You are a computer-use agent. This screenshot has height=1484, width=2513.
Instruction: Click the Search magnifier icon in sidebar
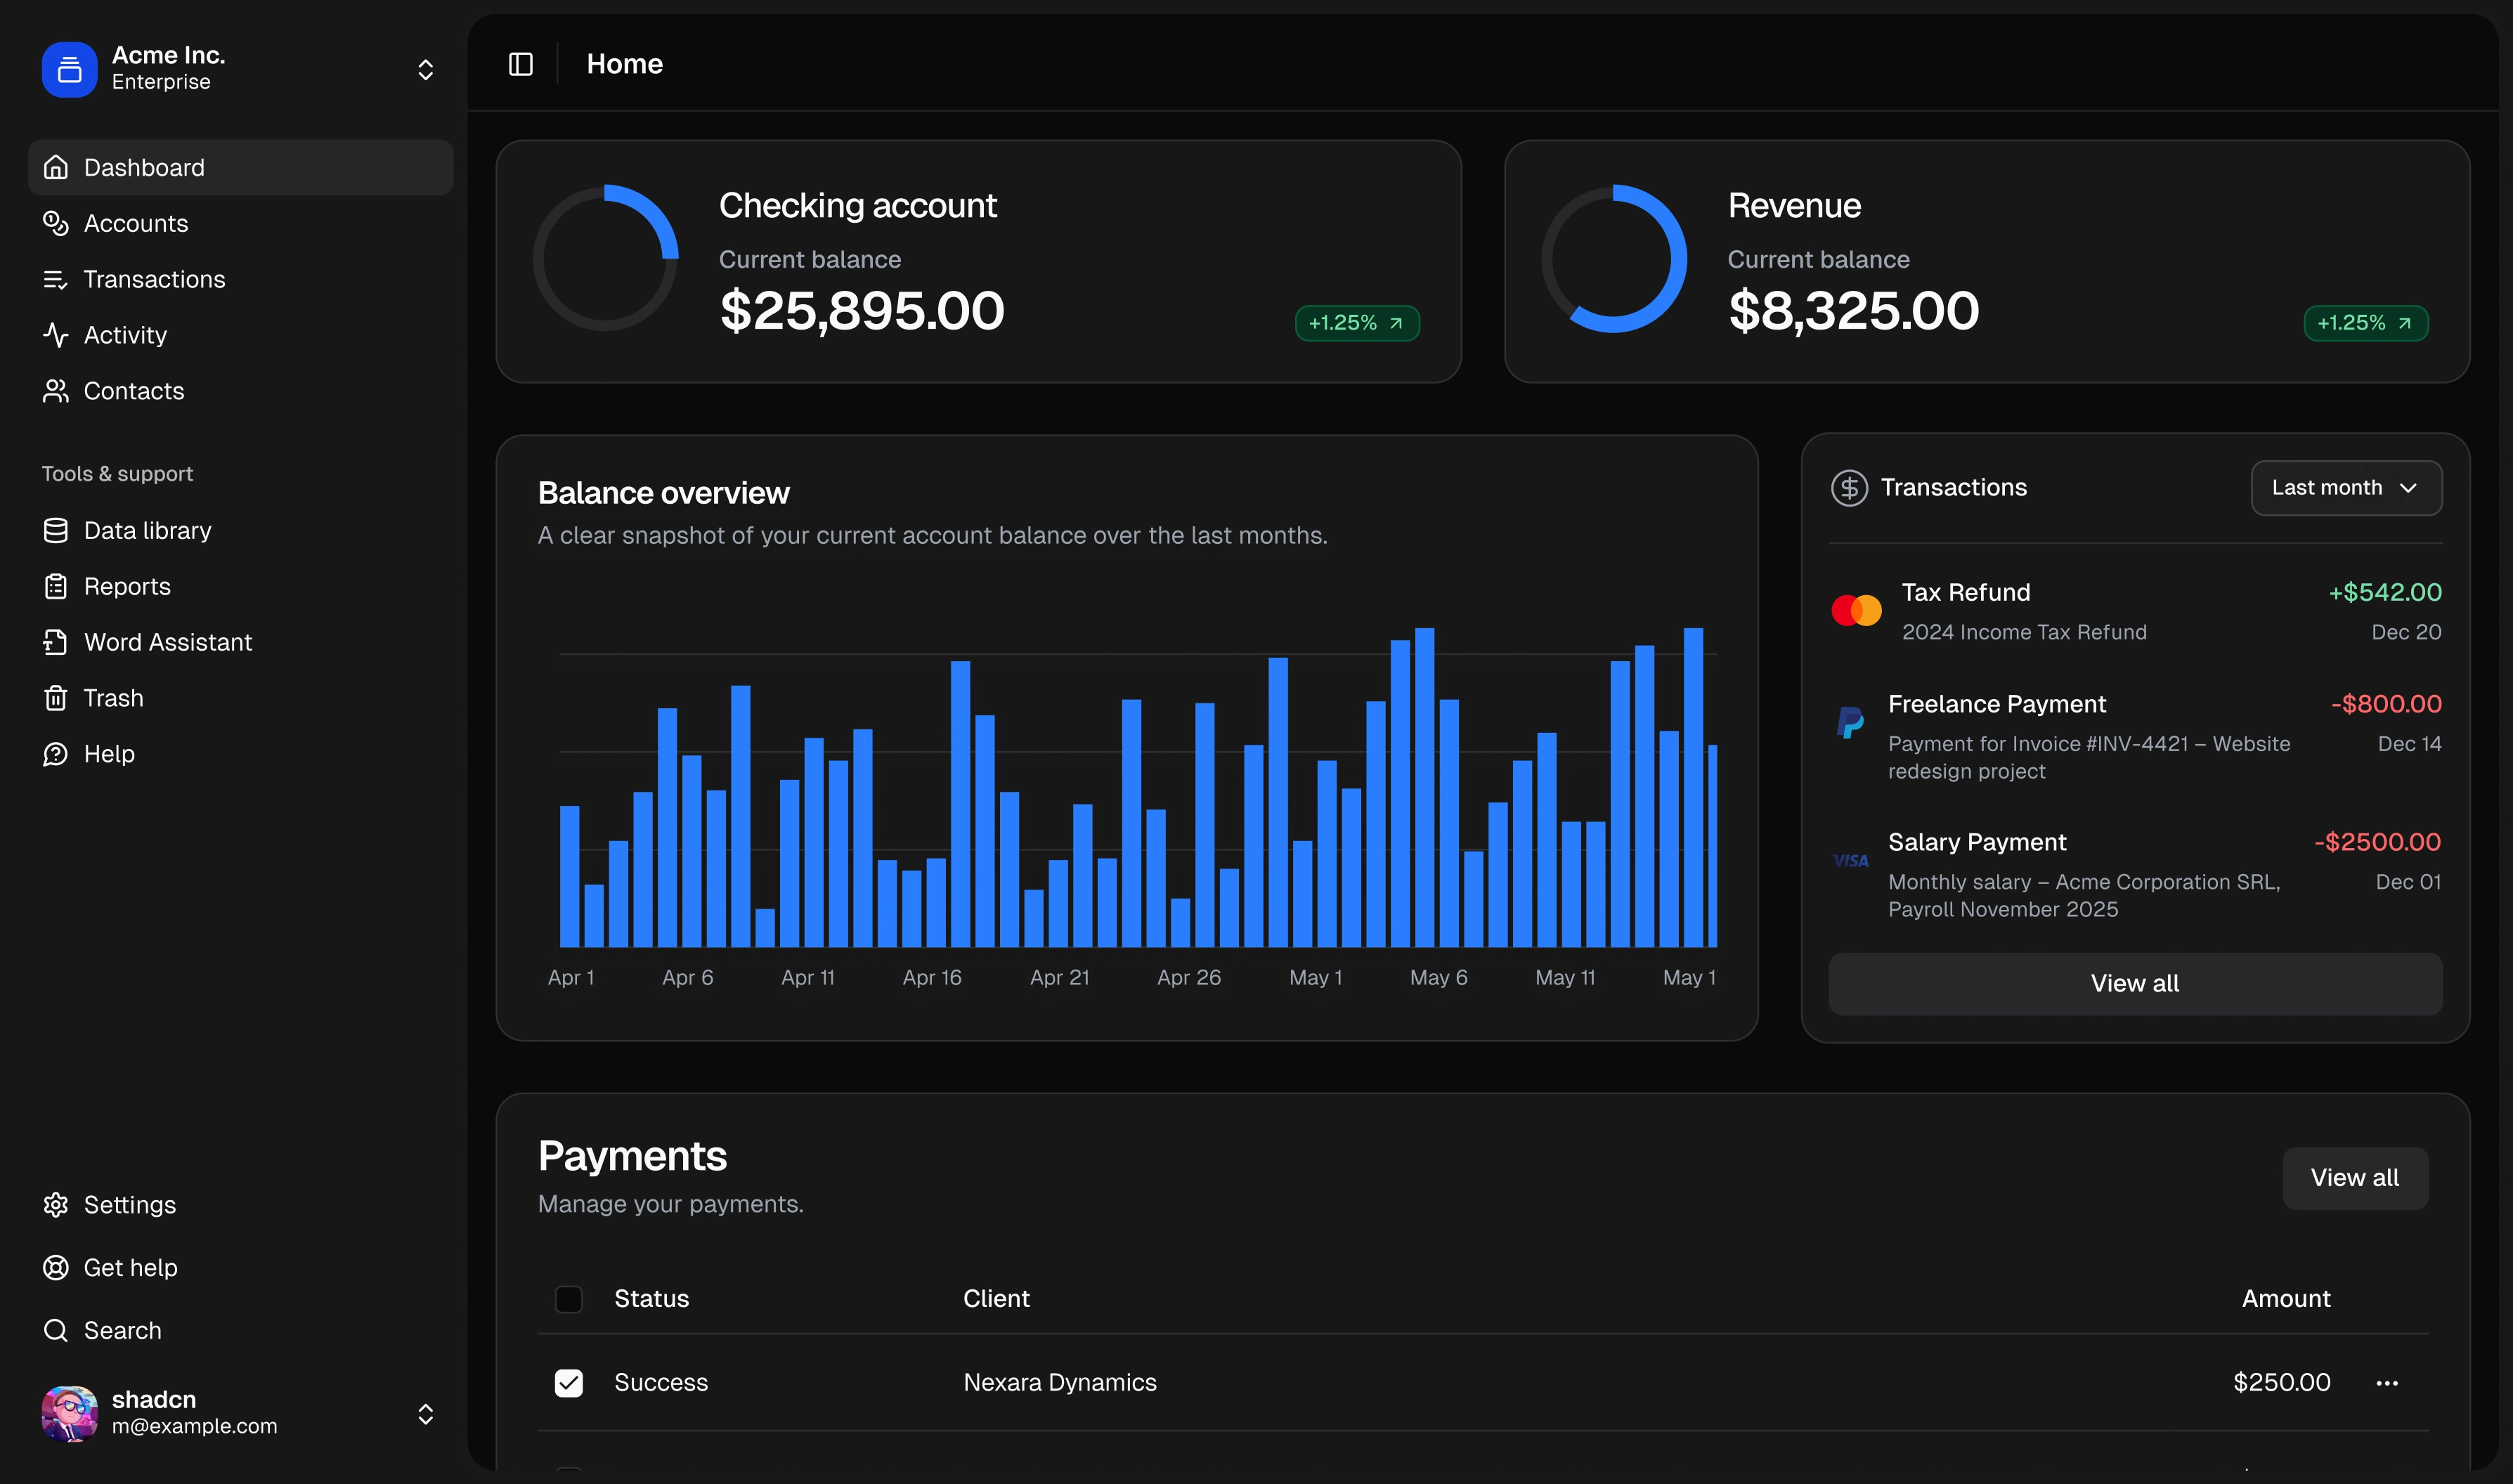[56, 1330]
